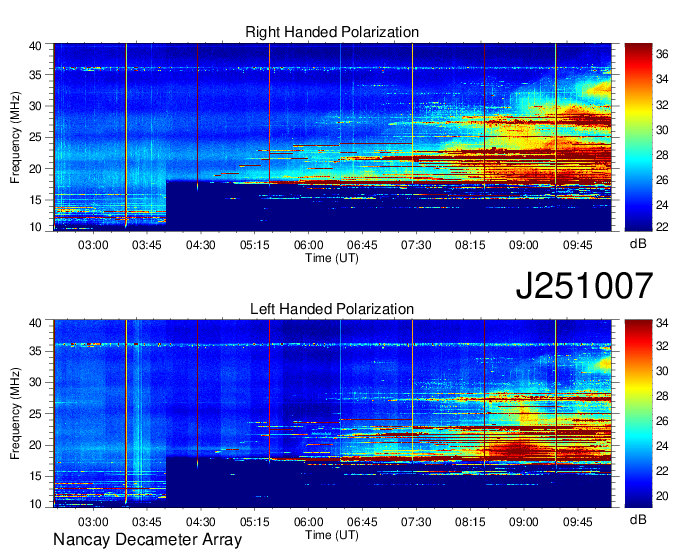The width and height of the screenshot is (680, 552).
Task: Click the right-handed polarization color bar
Action: click(x=638, y=136)
